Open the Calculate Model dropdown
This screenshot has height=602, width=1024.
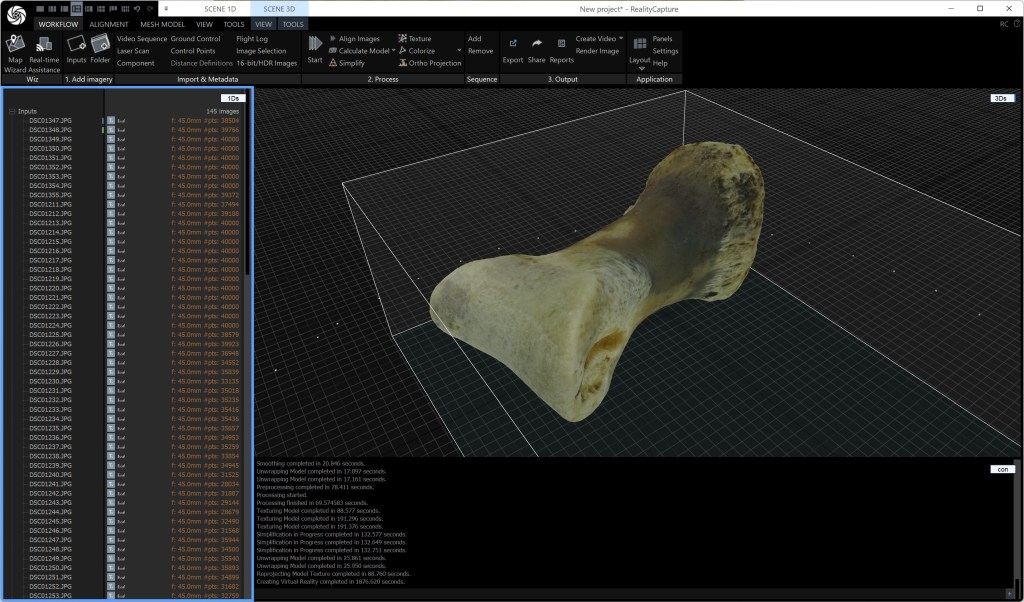pyautogui.click(x=393, y=51)
